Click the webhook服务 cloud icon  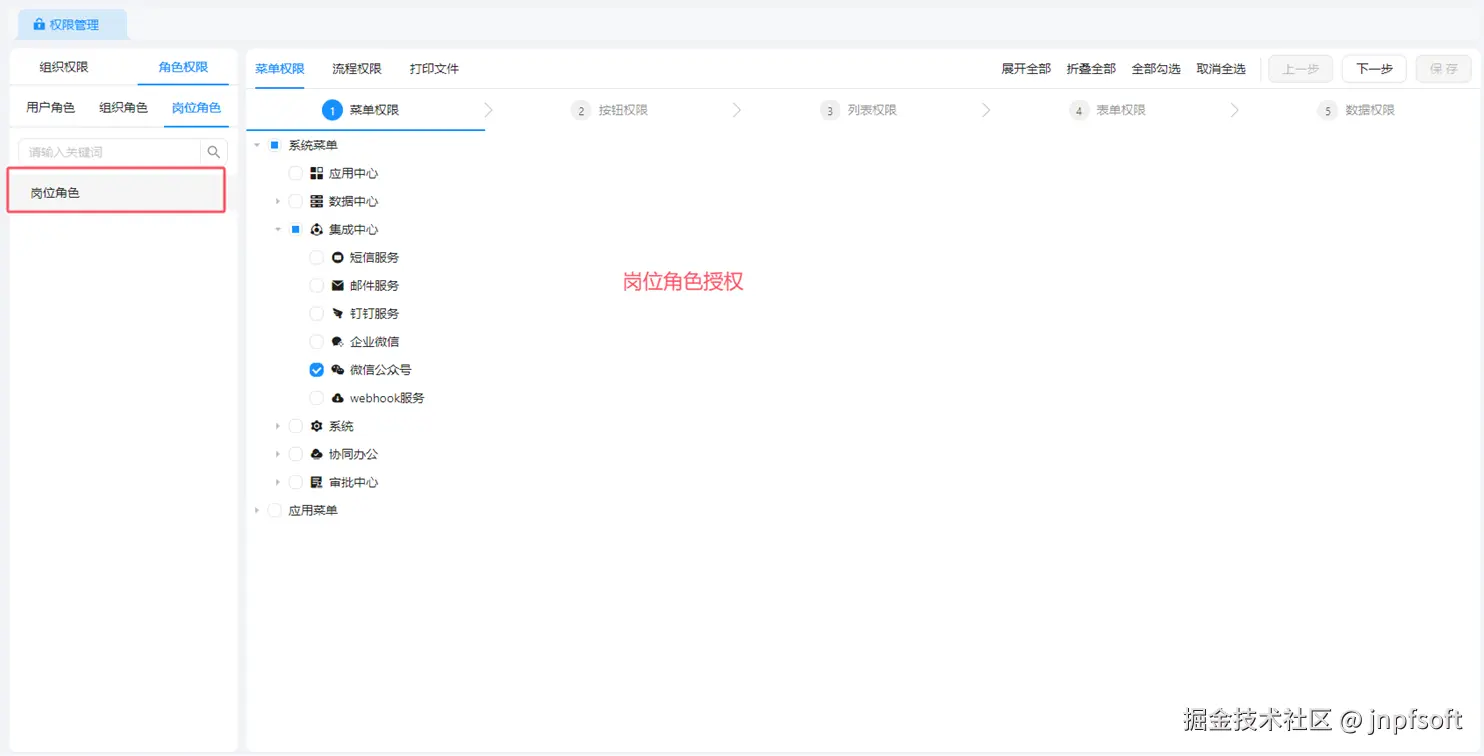coord(338,397)
